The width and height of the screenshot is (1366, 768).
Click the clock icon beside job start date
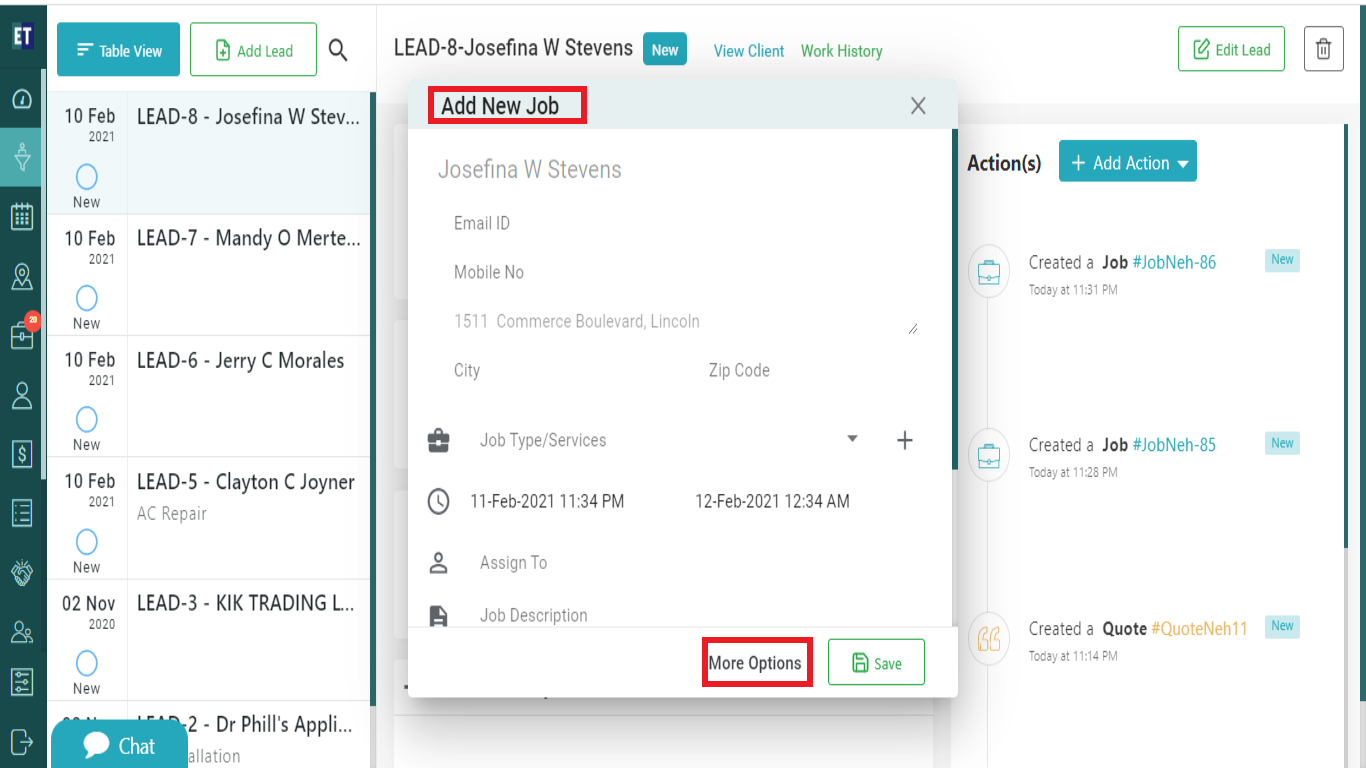438,501
